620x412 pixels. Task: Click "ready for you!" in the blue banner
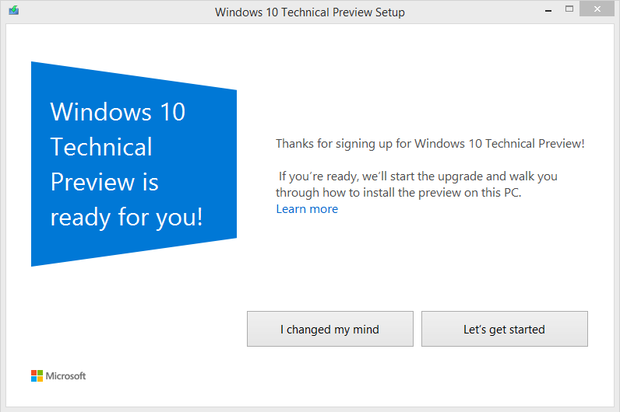point(126,217)
